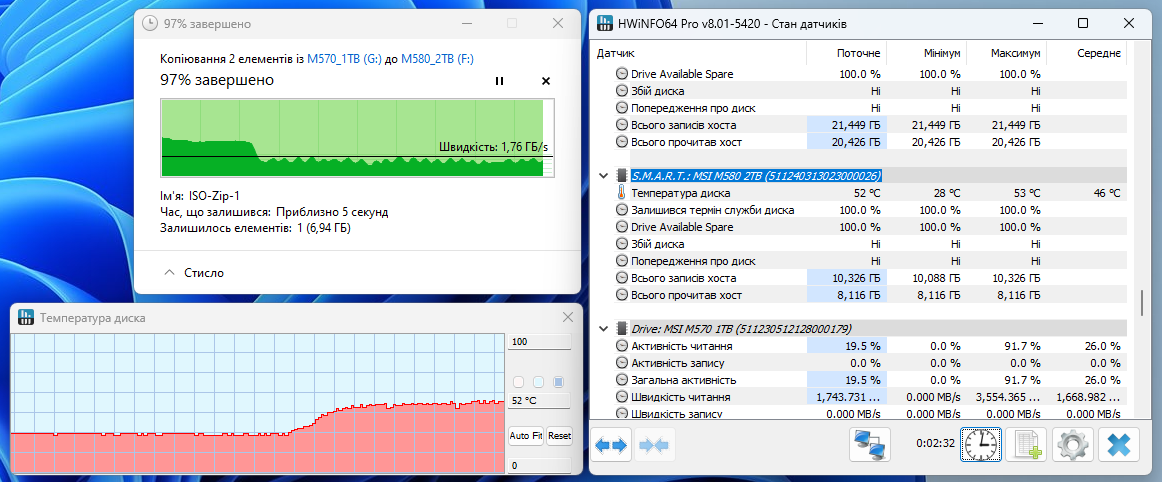Click the 1,743.731 read speed value
This screenshot has height=482, width=1162.
click(849, 397)
